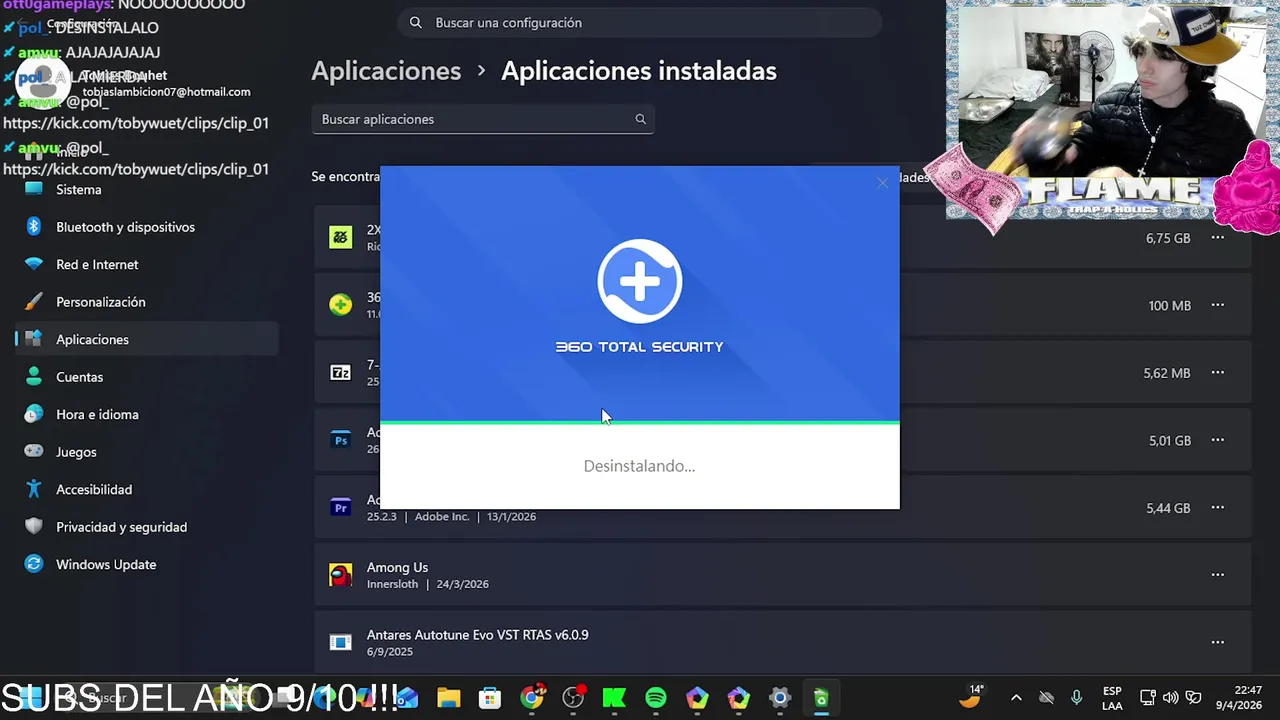Open volume control from the system tray

coord(1170,698)
